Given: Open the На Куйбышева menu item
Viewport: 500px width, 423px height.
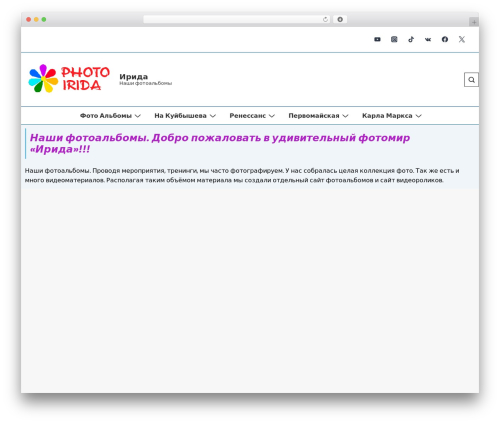Looking at the screenshot, I should point(180,116).
